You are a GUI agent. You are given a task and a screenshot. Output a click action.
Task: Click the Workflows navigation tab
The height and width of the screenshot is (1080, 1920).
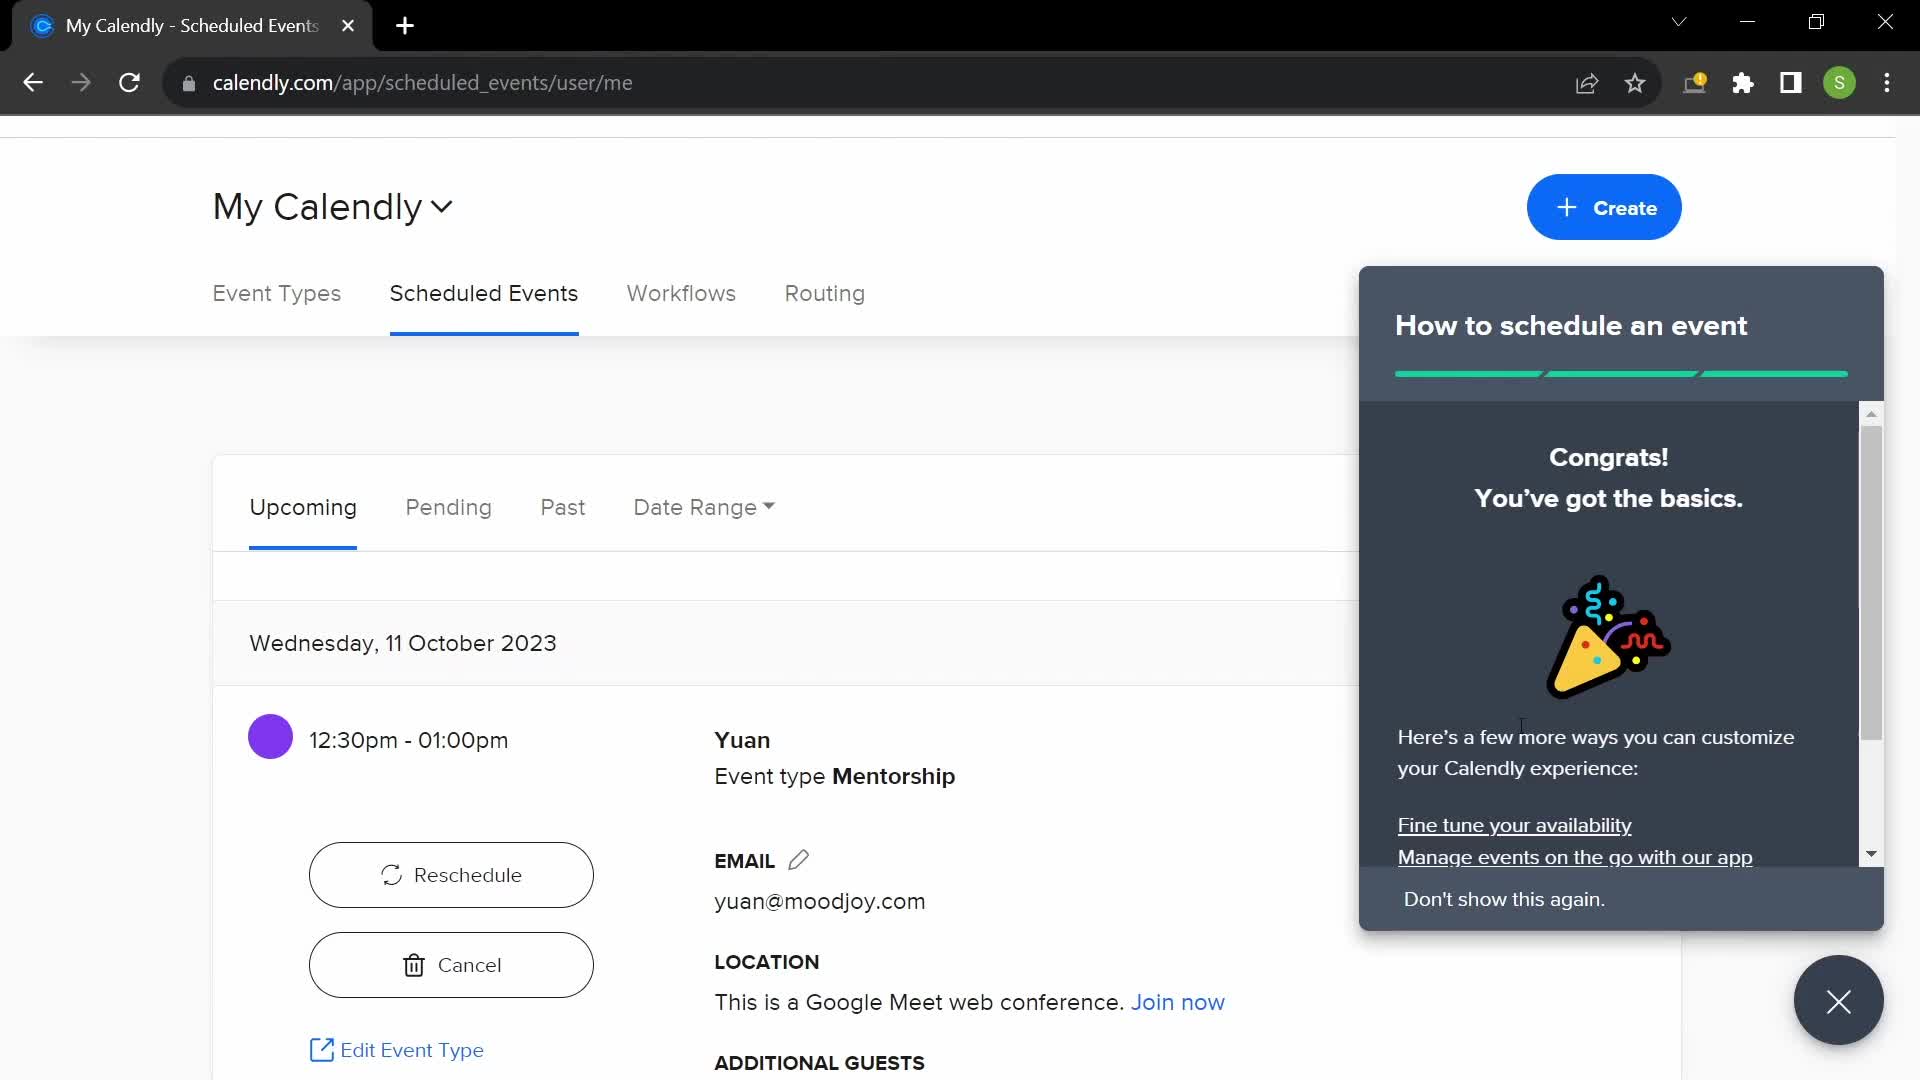pyautogui.click(x=682, y=294)
